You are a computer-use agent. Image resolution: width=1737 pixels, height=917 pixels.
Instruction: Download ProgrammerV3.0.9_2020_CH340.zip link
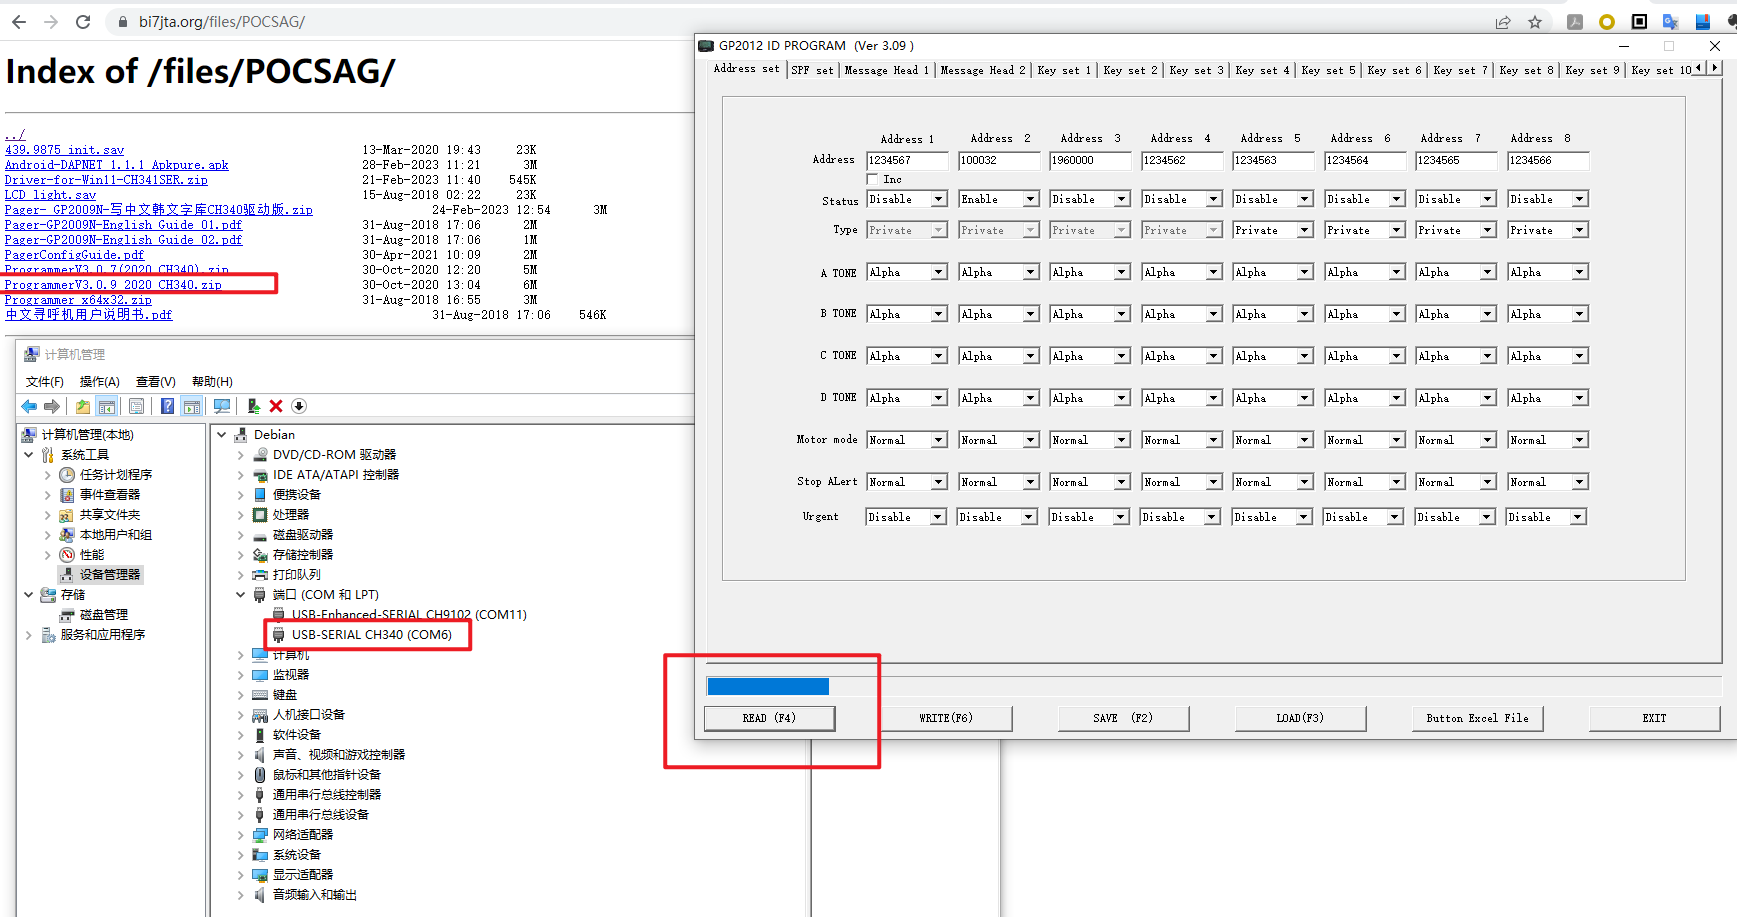pos(113,285)
